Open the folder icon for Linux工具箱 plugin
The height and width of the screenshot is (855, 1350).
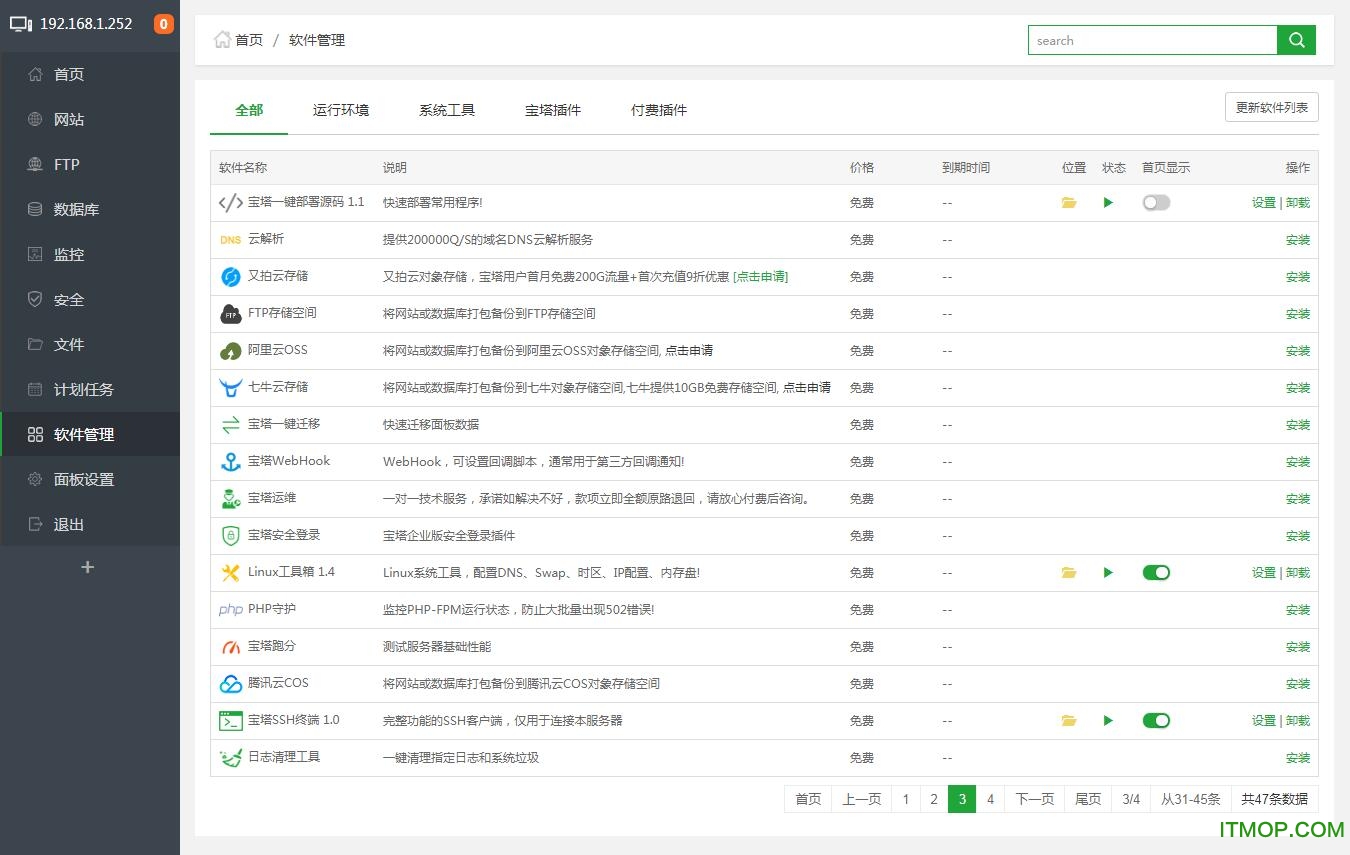click(x=1069, y=572)
